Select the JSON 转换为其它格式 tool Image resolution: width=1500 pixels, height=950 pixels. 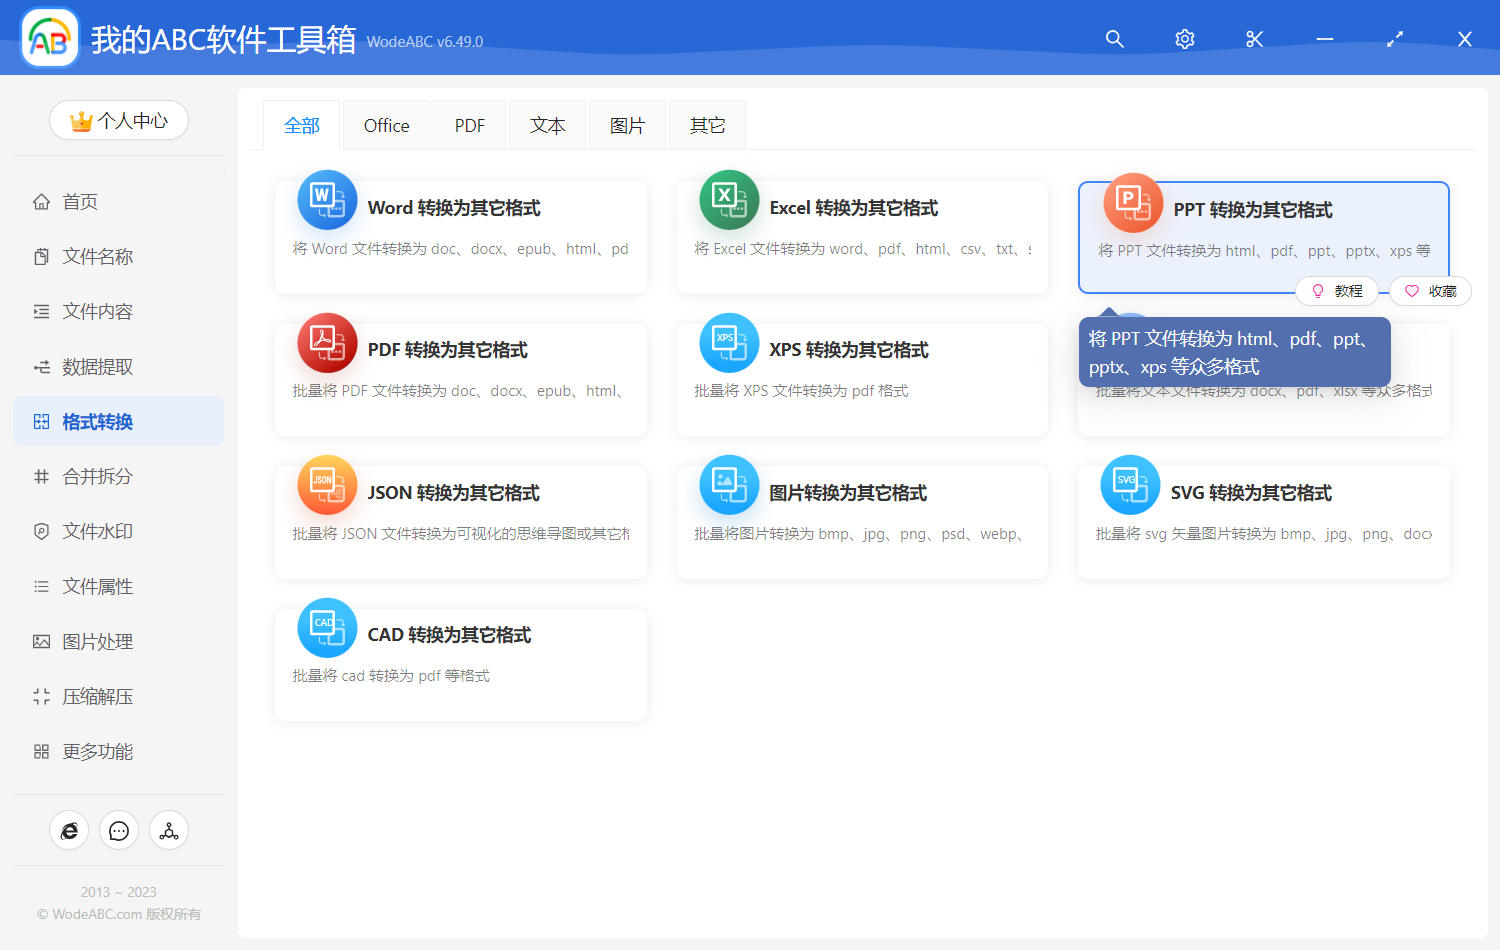460,521
